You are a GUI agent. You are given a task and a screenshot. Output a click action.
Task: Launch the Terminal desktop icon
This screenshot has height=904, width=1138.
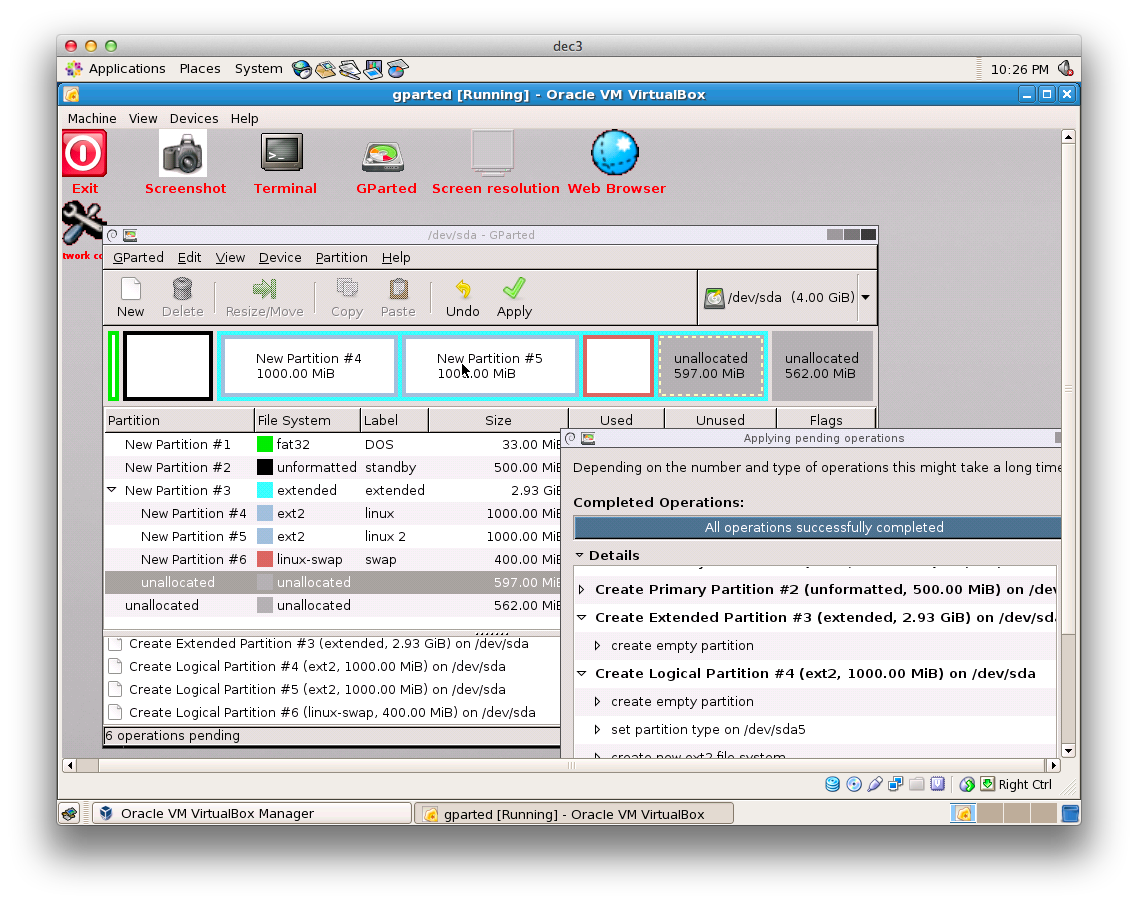[282, 153]
